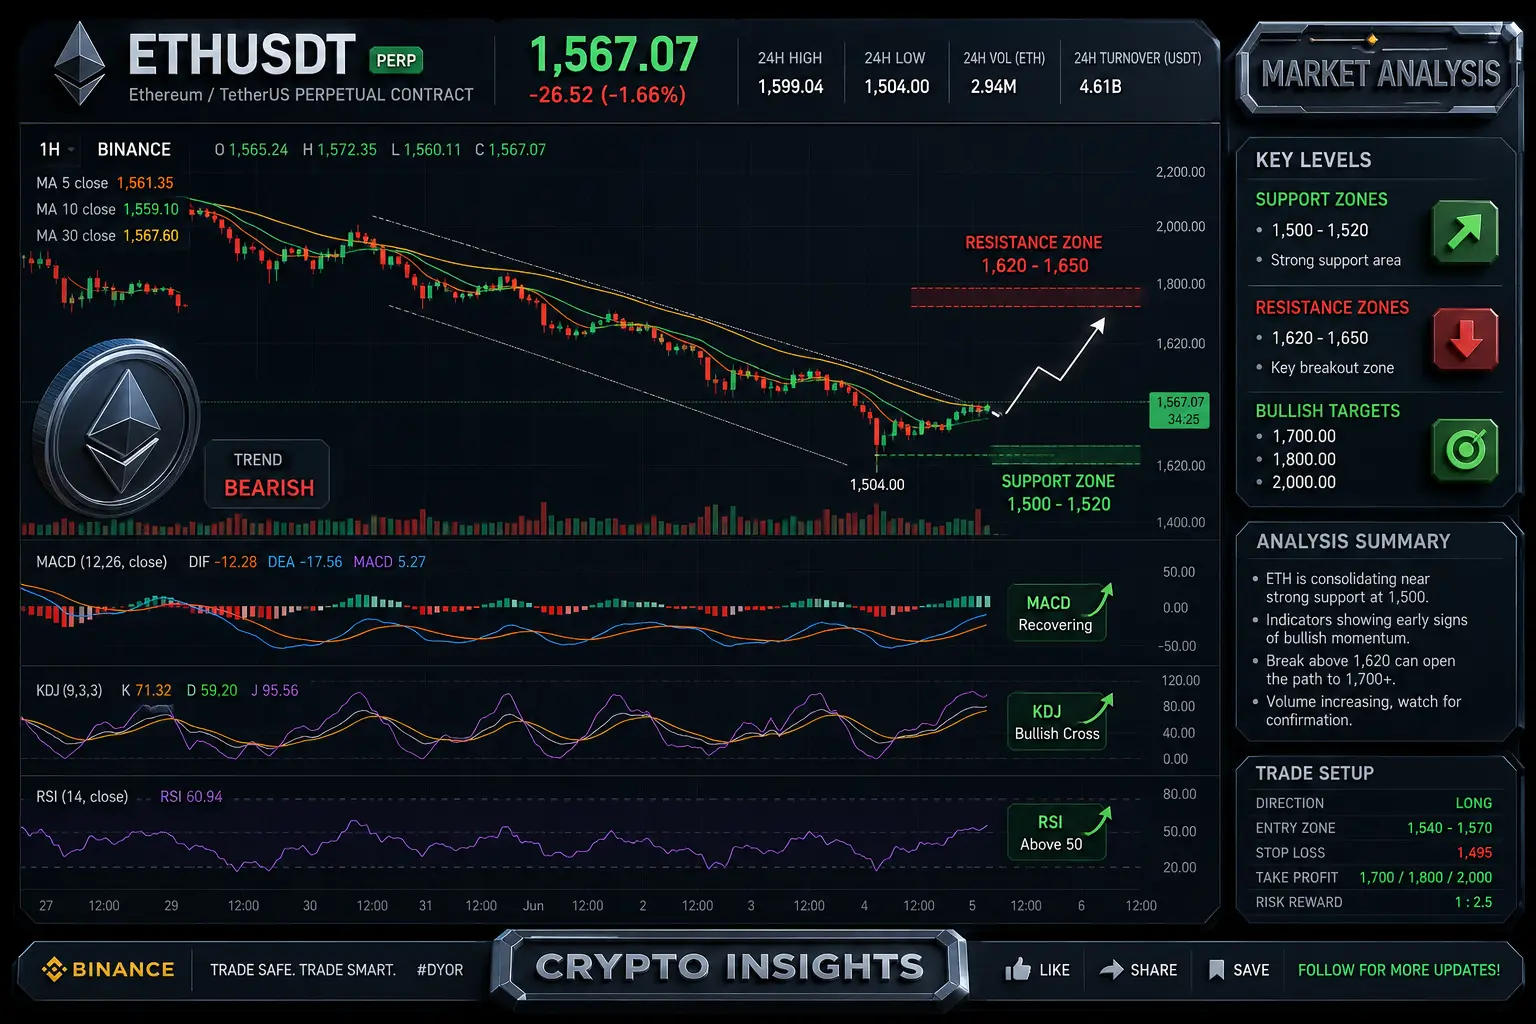Click the RSI (14, close) indicator label

pyautogui.click(x=82, y=797)
